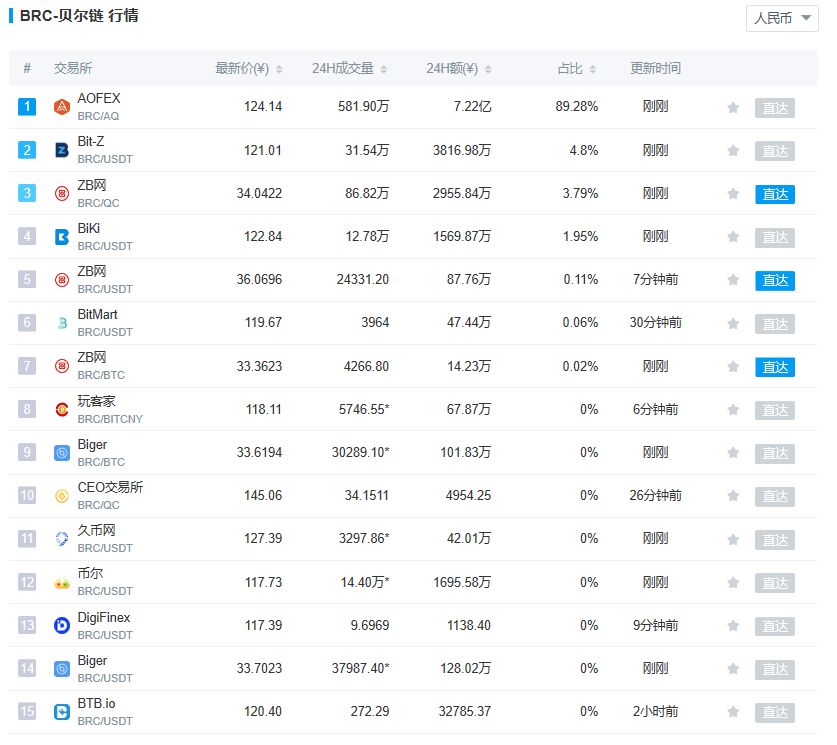Image resolution: width=837 pixels, height=745 pixels.
Task: Open the 人民币 currency dropdown
Action: pyautogui.click(x=782, y=19)
